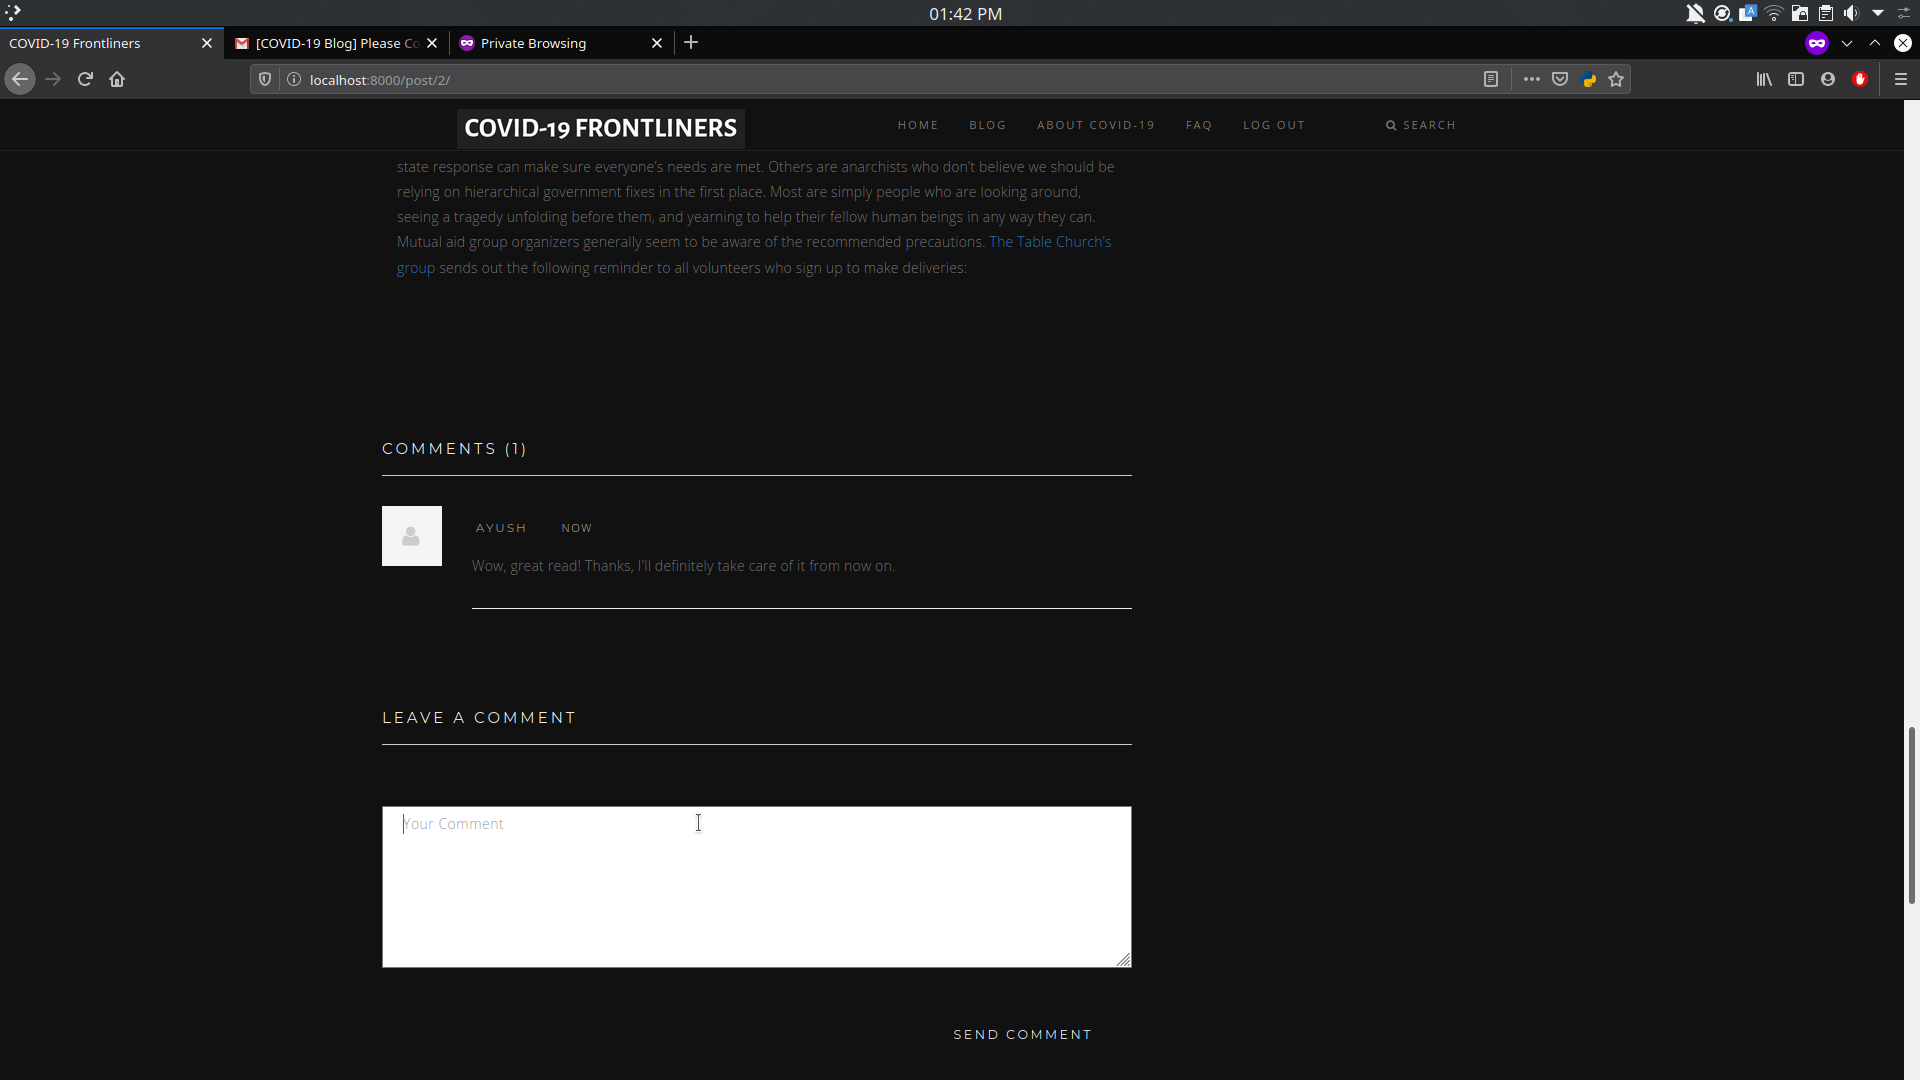The width and height of the screenshot is (1920, 1080).
Task: Click the page's vertical scrollbar thumb
Action: point(1911,815)
